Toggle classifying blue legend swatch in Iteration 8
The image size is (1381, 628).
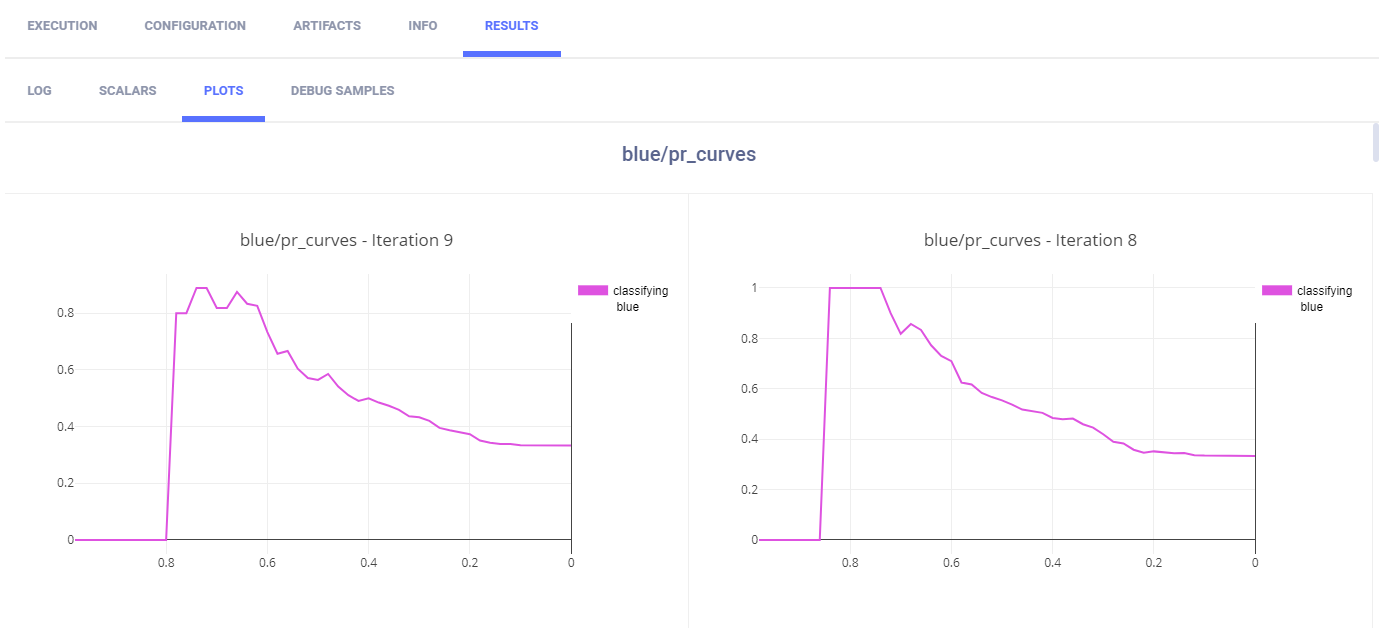(x=1277, y=291)
